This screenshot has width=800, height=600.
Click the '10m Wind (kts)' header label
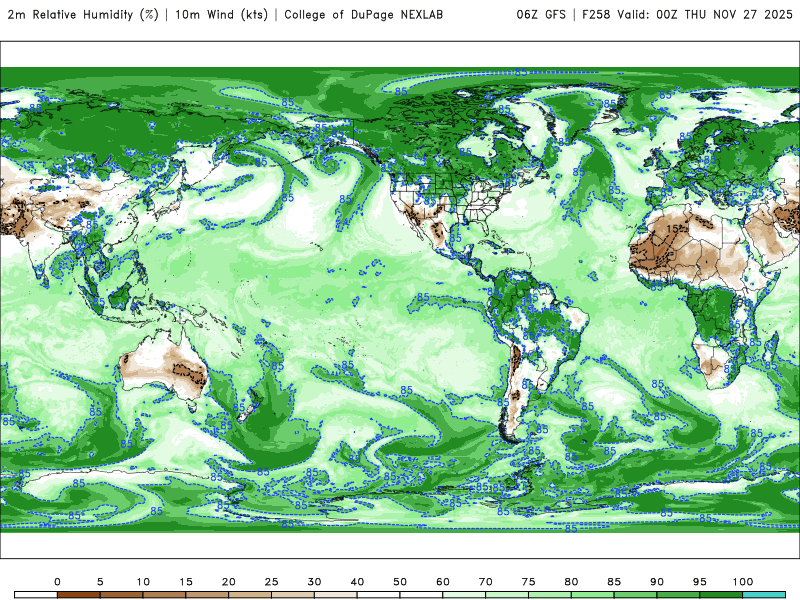(x=221, y=14)
